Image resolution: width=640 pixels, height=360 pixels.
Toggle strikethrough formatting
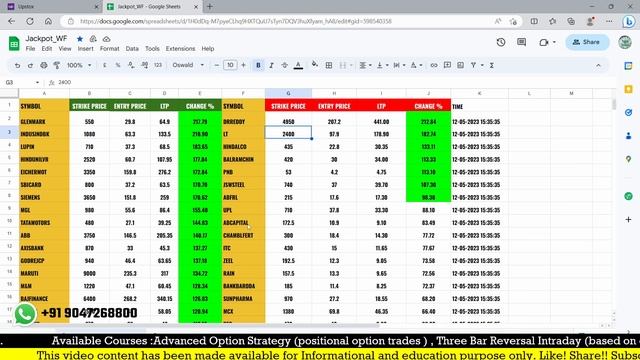point(284,65)
